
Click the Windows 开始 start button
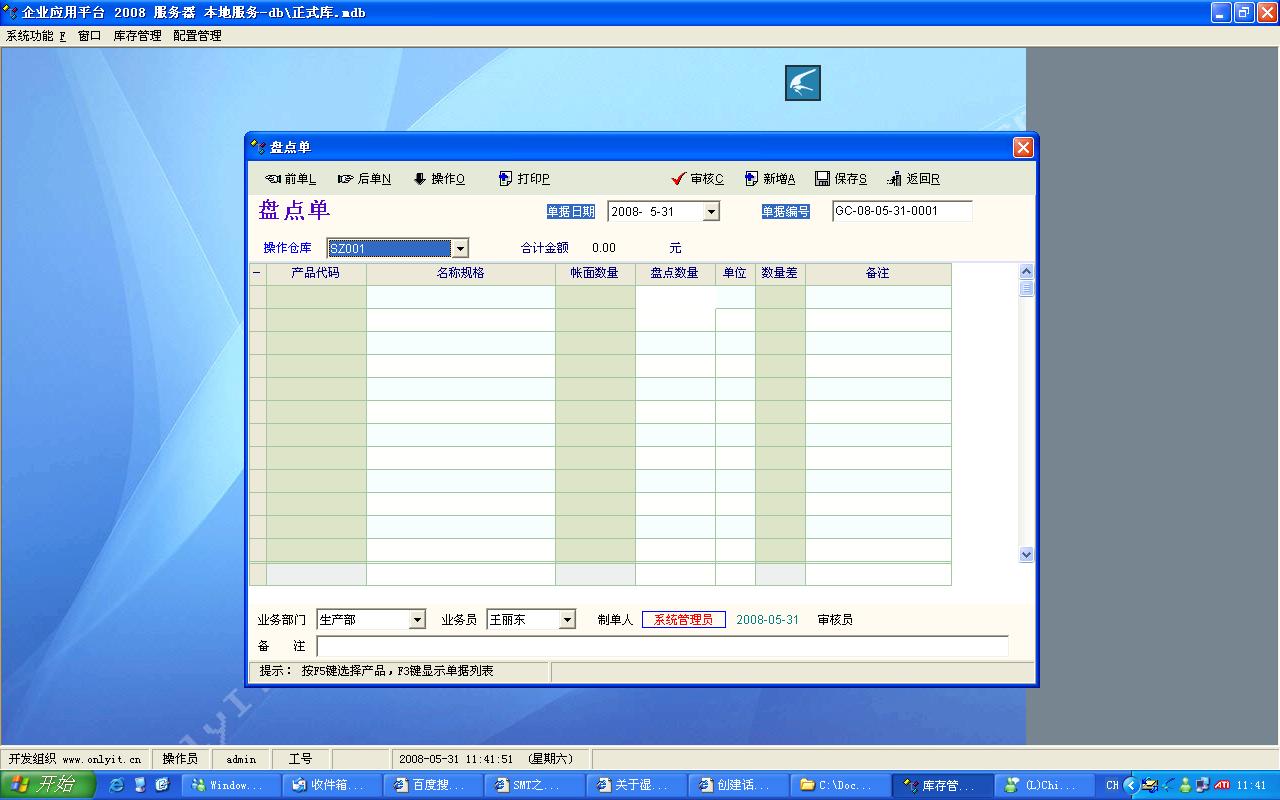coord(47,785)
